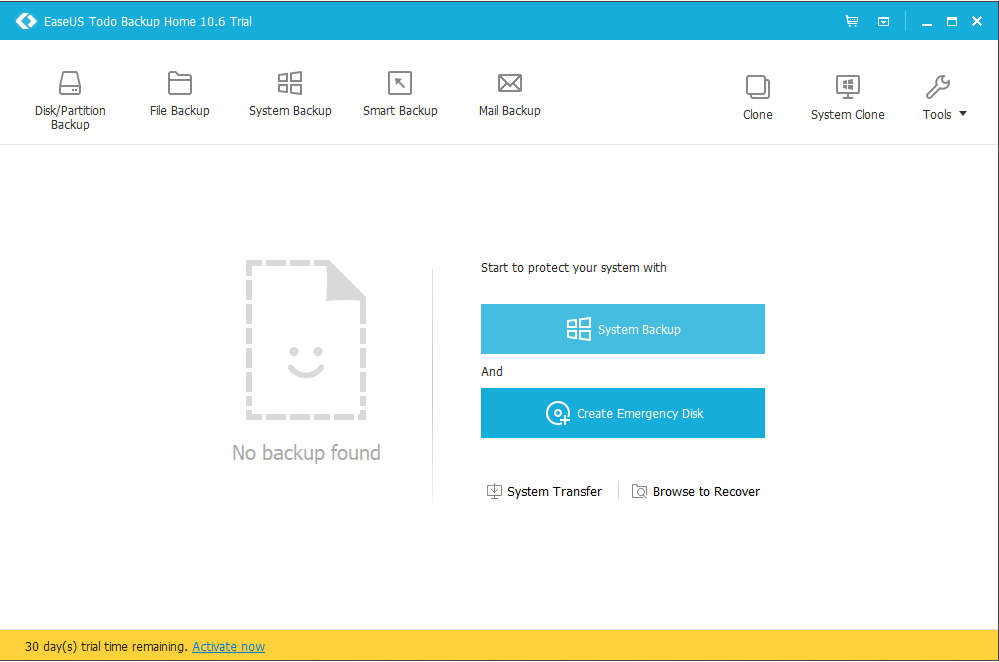The width and height of the screenshot is (999, 662).
Task: Close the EaseUS Todo Backup window
Action: point(977,22)
